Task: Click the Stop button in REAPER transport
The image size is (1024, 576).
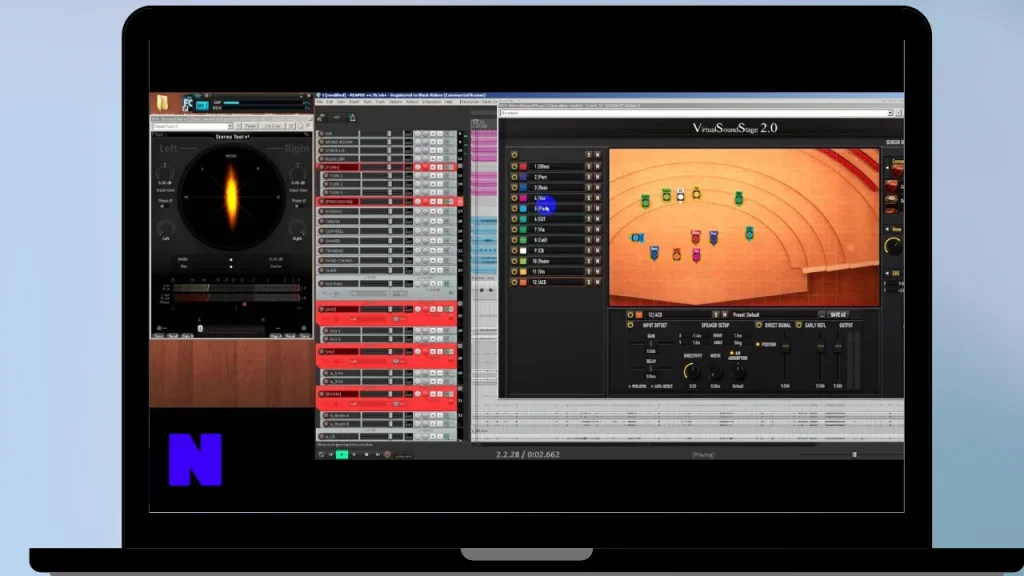Action: coord(366,455)
